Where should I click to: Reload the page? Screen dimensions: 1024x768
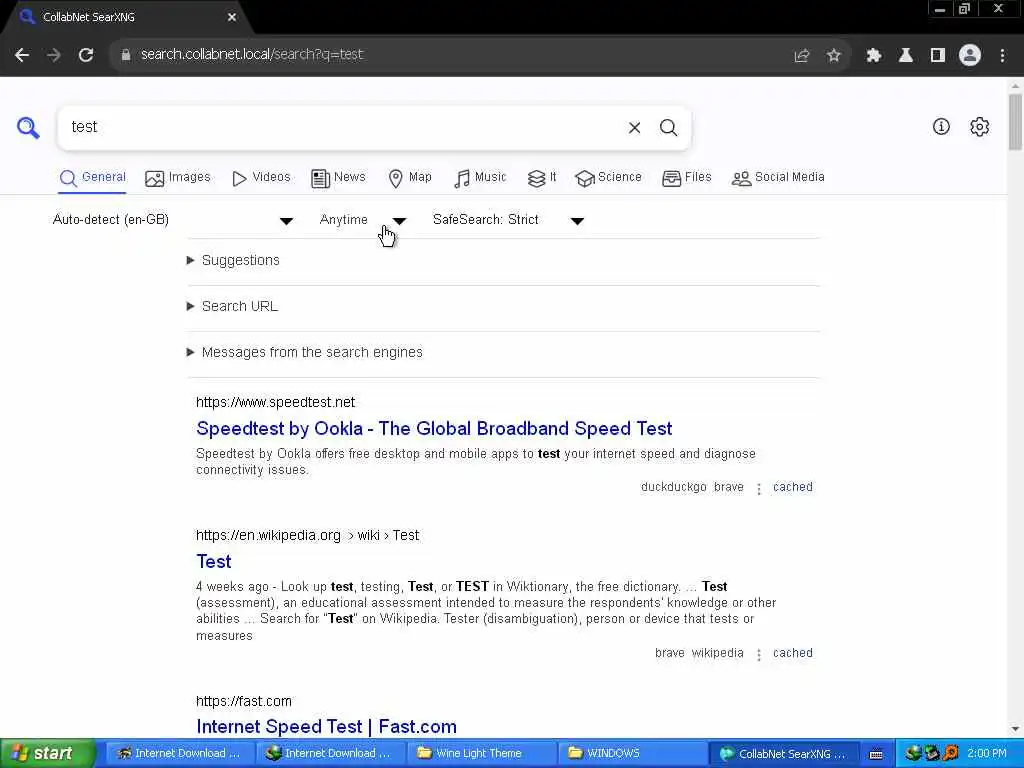coord(86,55)
